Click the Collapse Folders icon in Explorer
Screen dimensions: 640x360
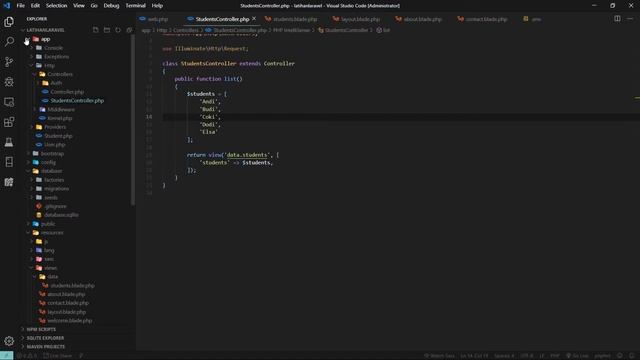129,30
